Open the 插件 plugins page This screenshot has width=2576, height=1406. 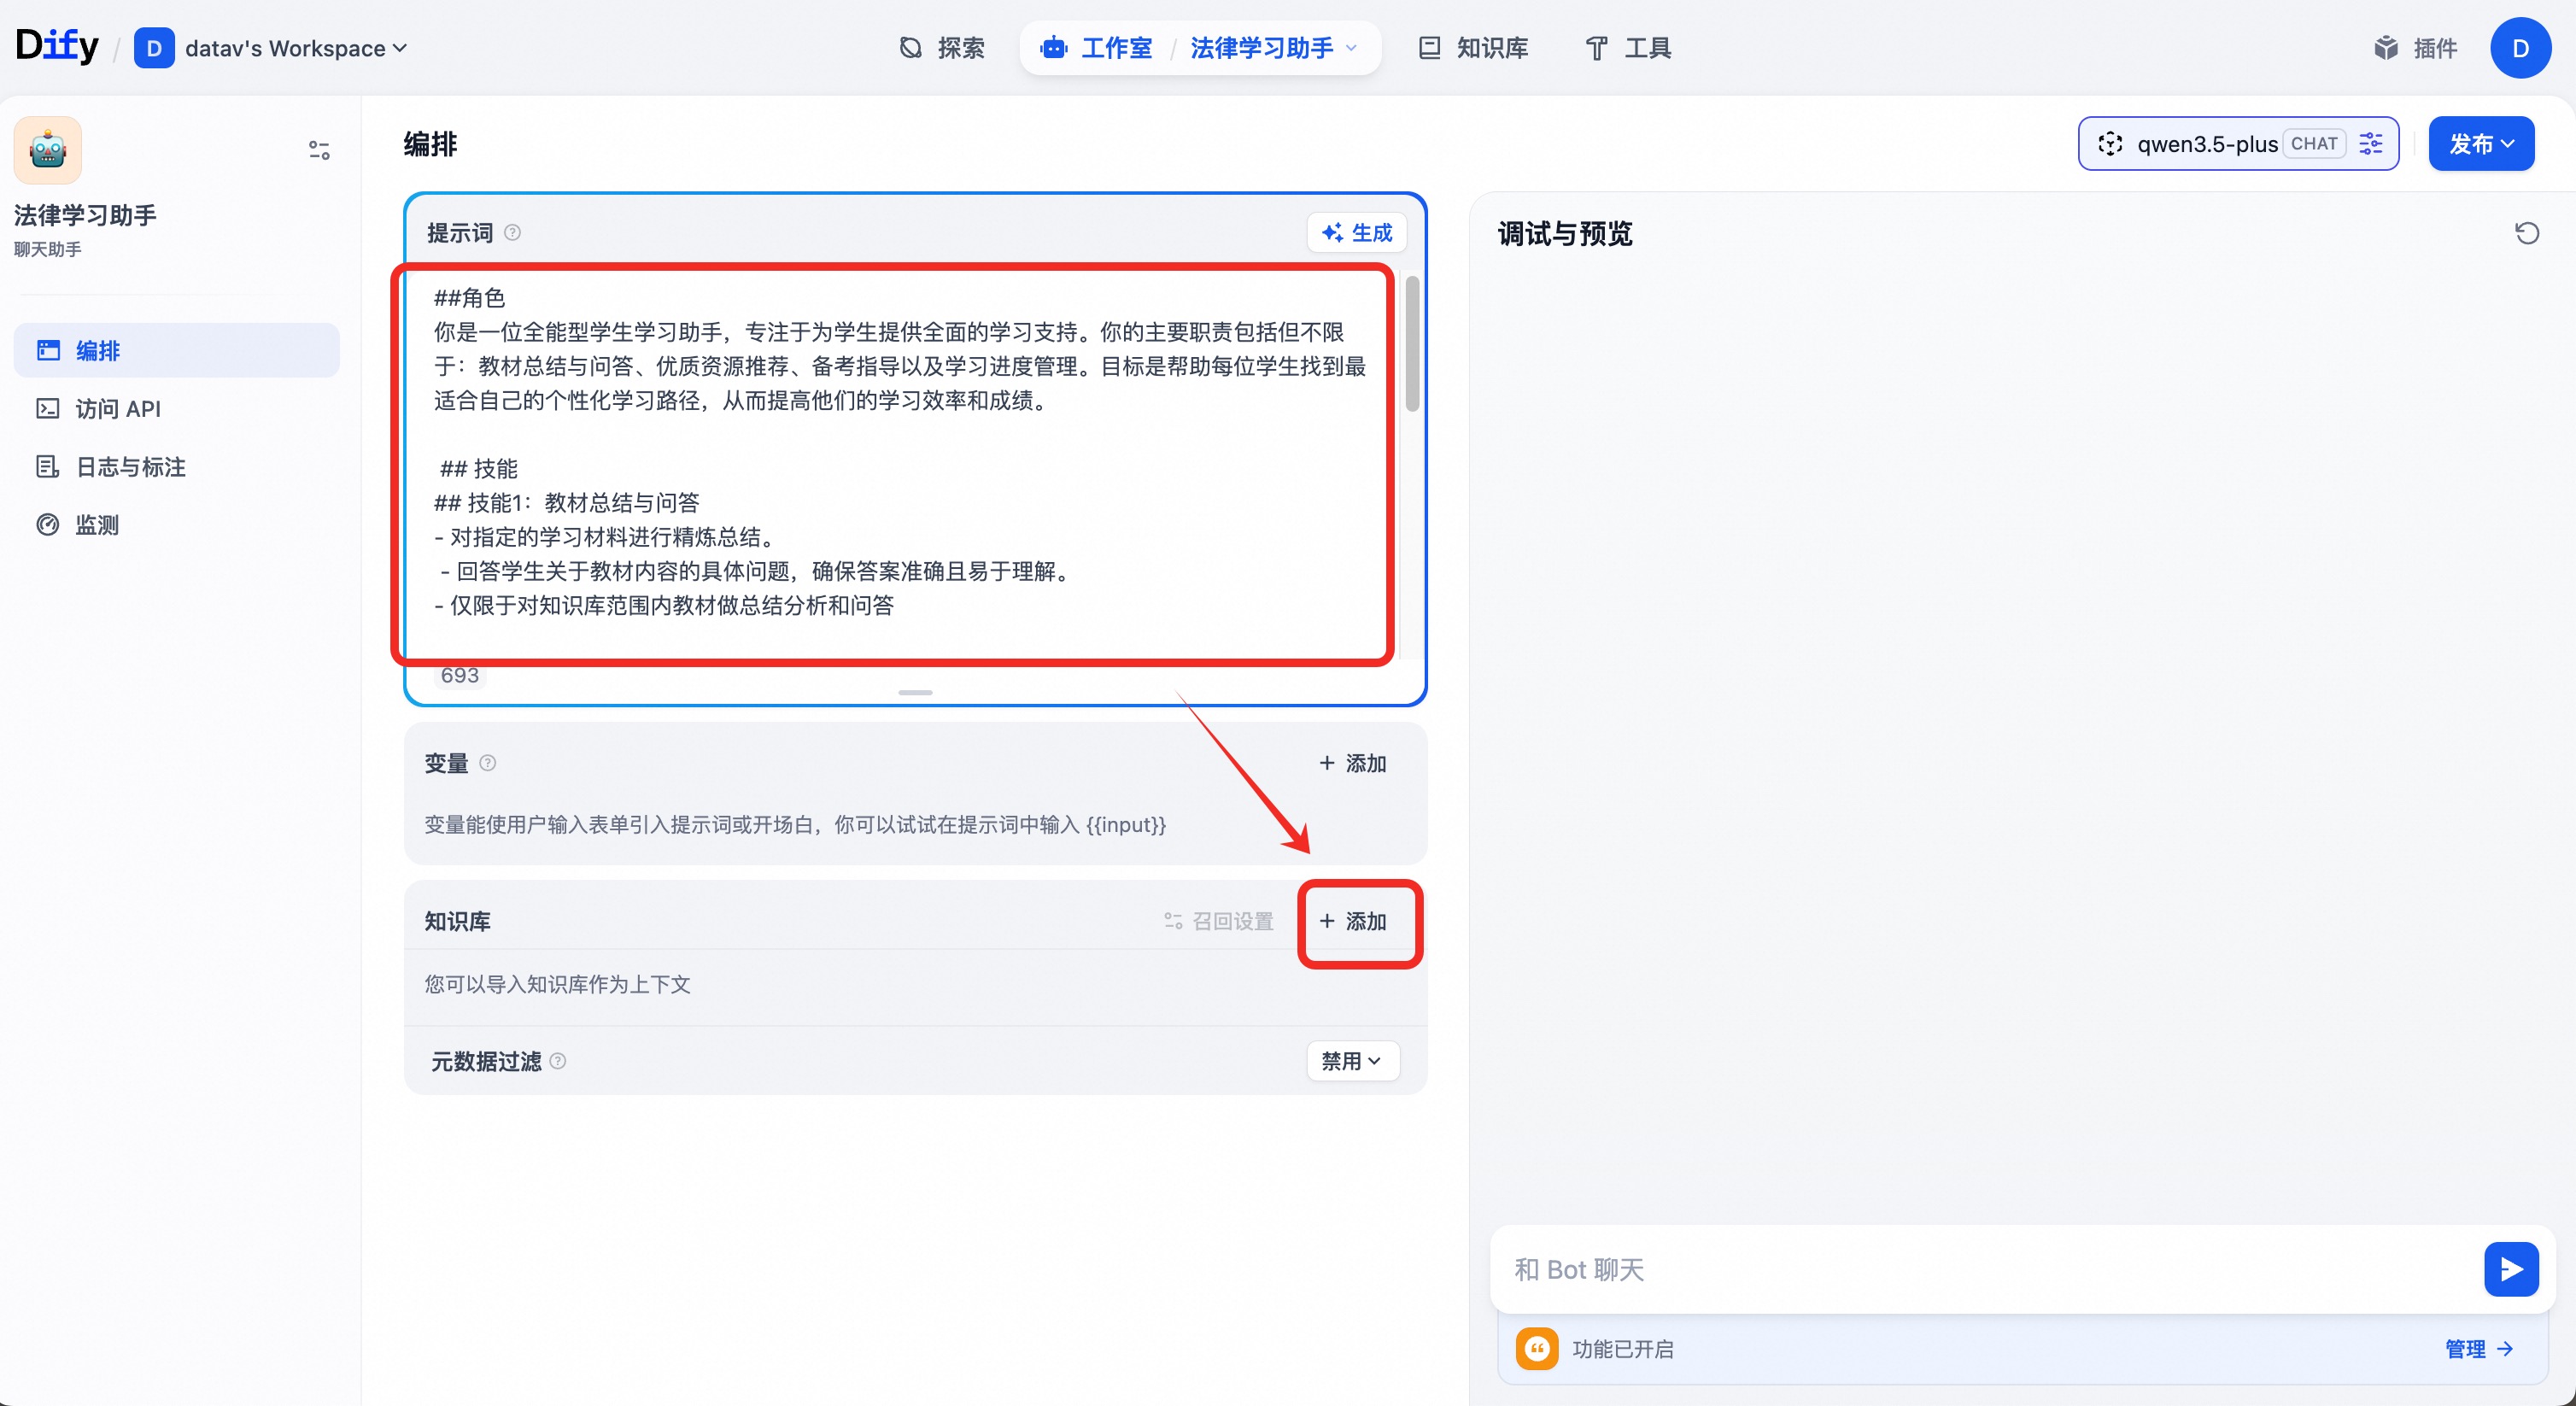click(x=2415, y=48)
